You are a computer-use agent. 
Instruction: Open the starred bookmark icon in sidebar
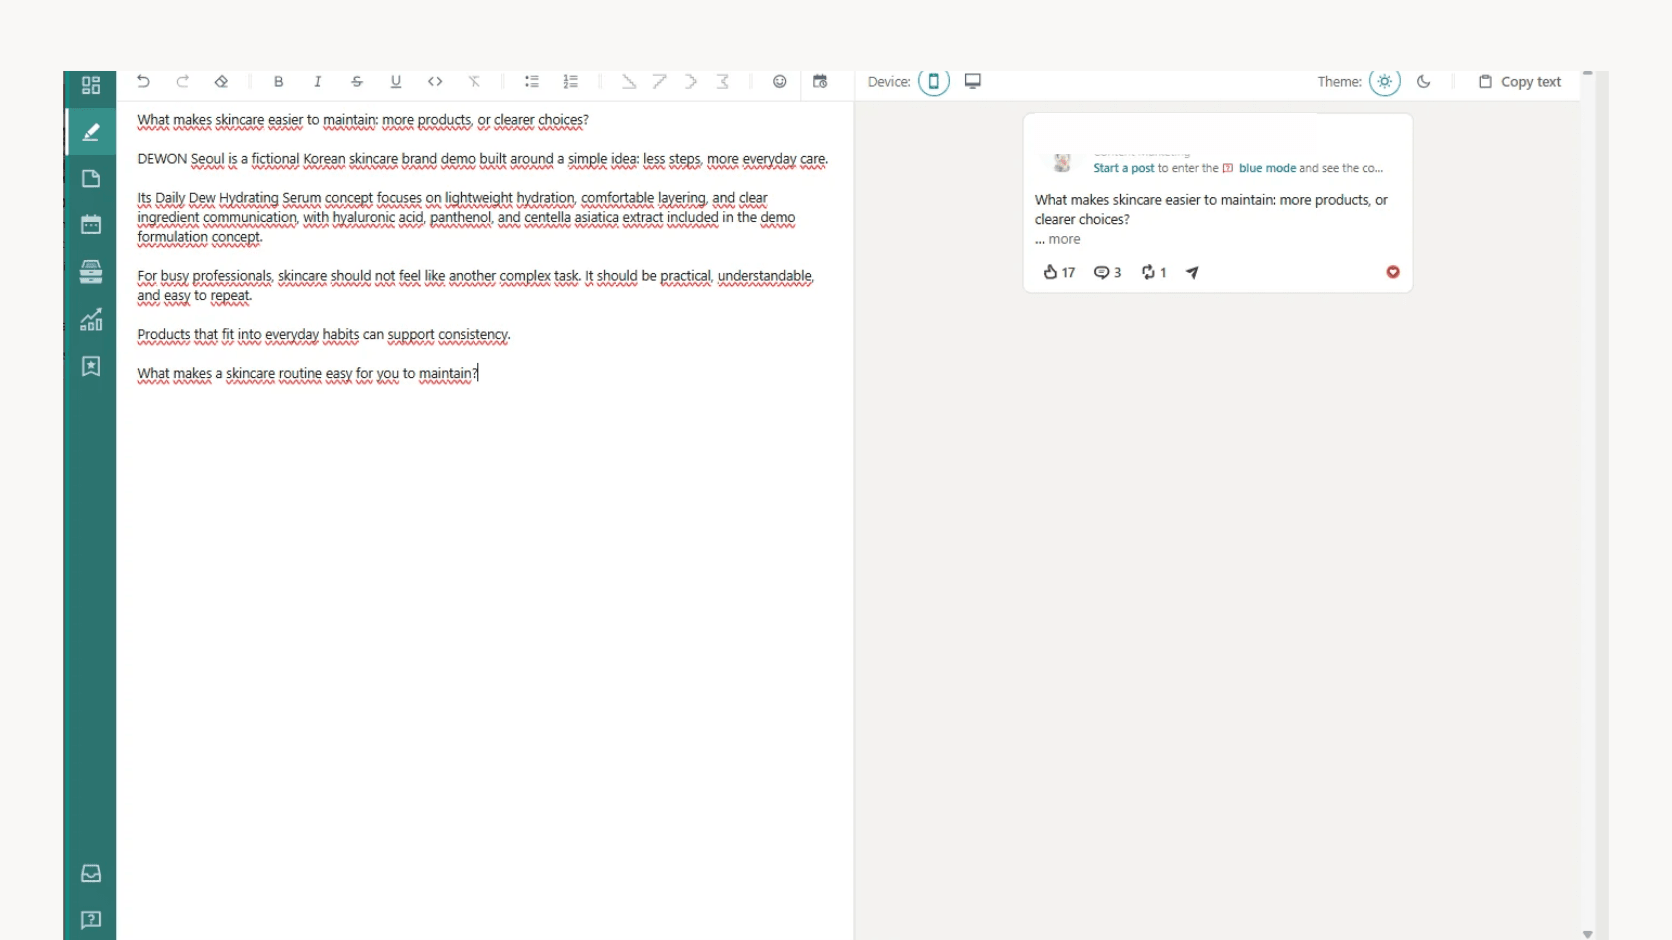point(91,367)
